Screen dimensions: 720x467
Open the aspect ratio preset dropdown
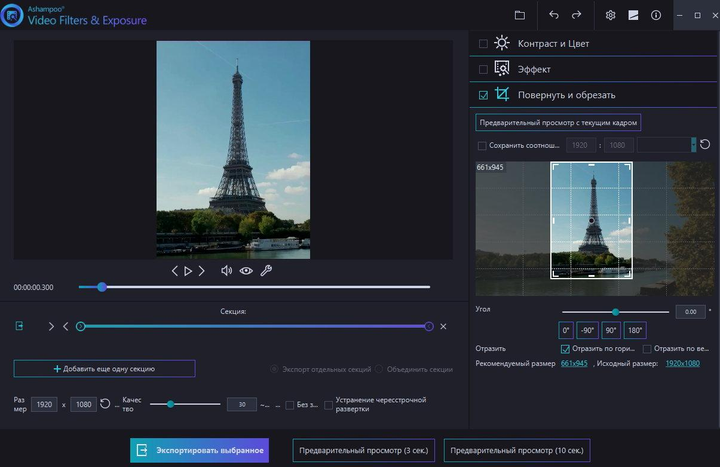point(693,145)
